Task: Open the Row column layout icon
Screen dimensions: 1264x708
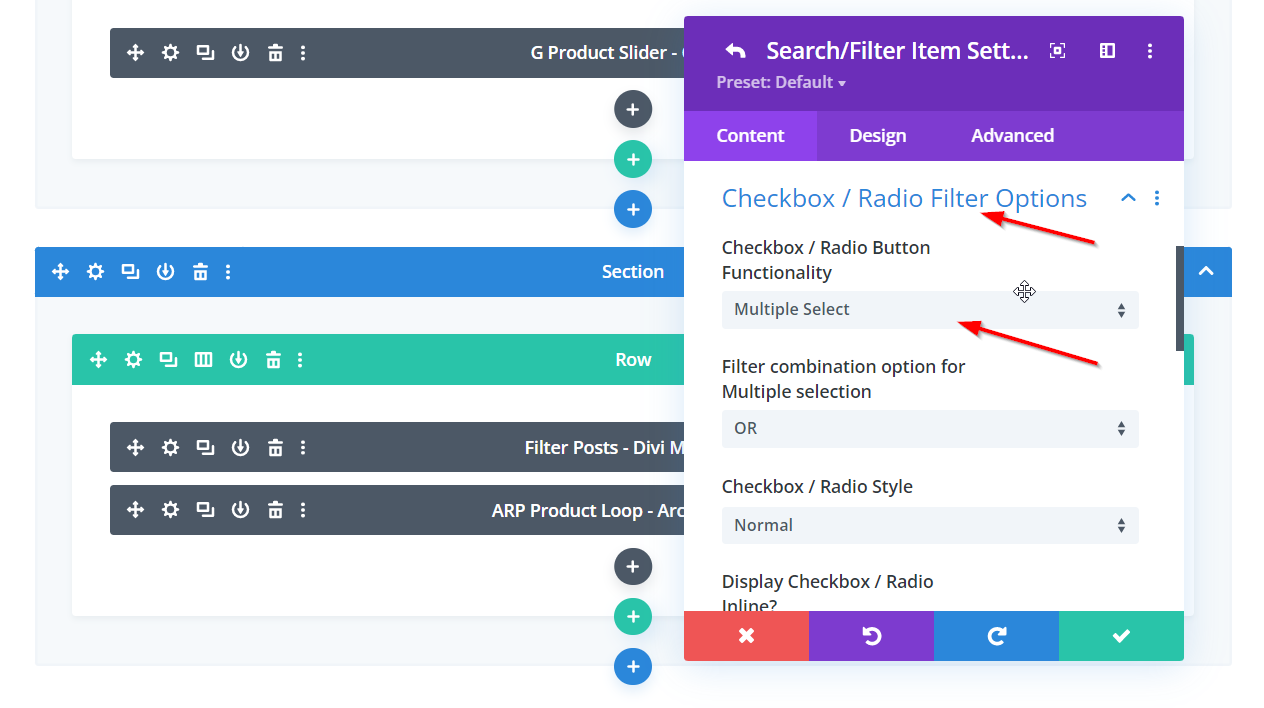Action: tap(203, 360)
